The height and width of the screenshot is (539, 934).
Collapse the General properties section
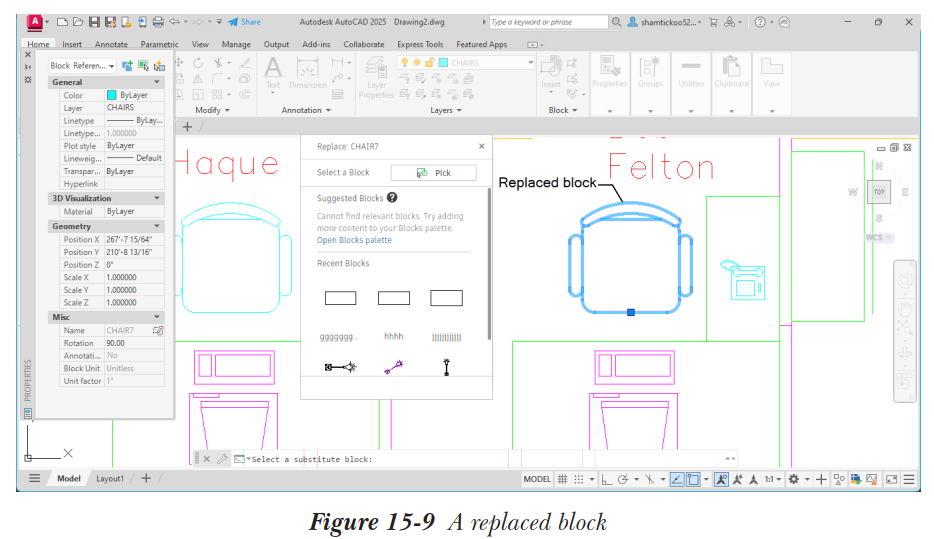(157, 82)
